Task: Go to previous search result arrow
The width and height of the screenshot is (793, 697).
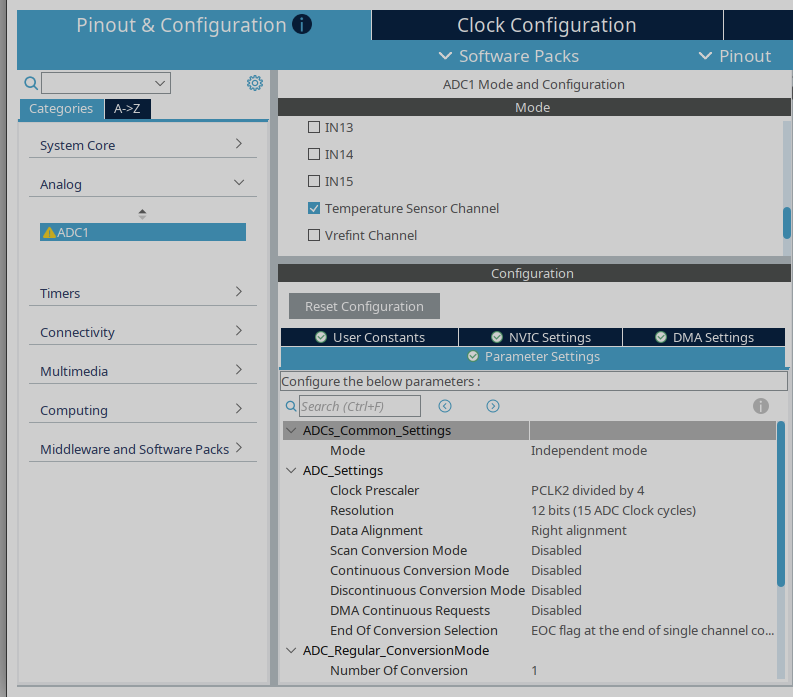Action: pyautogui.click(x=445, y=406)
